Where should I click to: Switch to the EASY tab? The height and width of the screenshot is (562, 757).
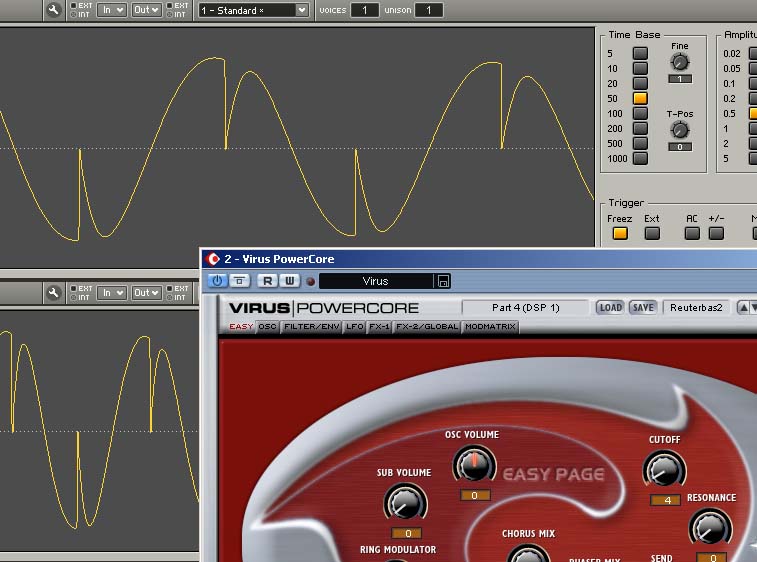241,327
